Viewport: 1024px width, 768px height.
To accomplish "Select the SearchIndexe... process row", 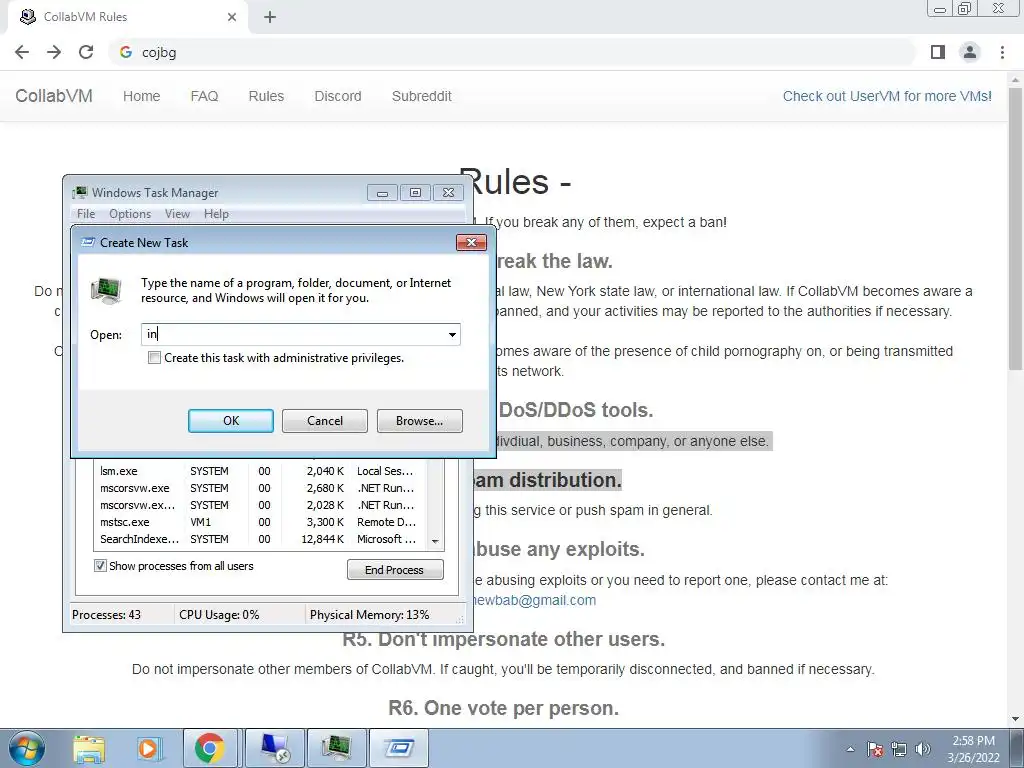I will (x=260, y=539).
